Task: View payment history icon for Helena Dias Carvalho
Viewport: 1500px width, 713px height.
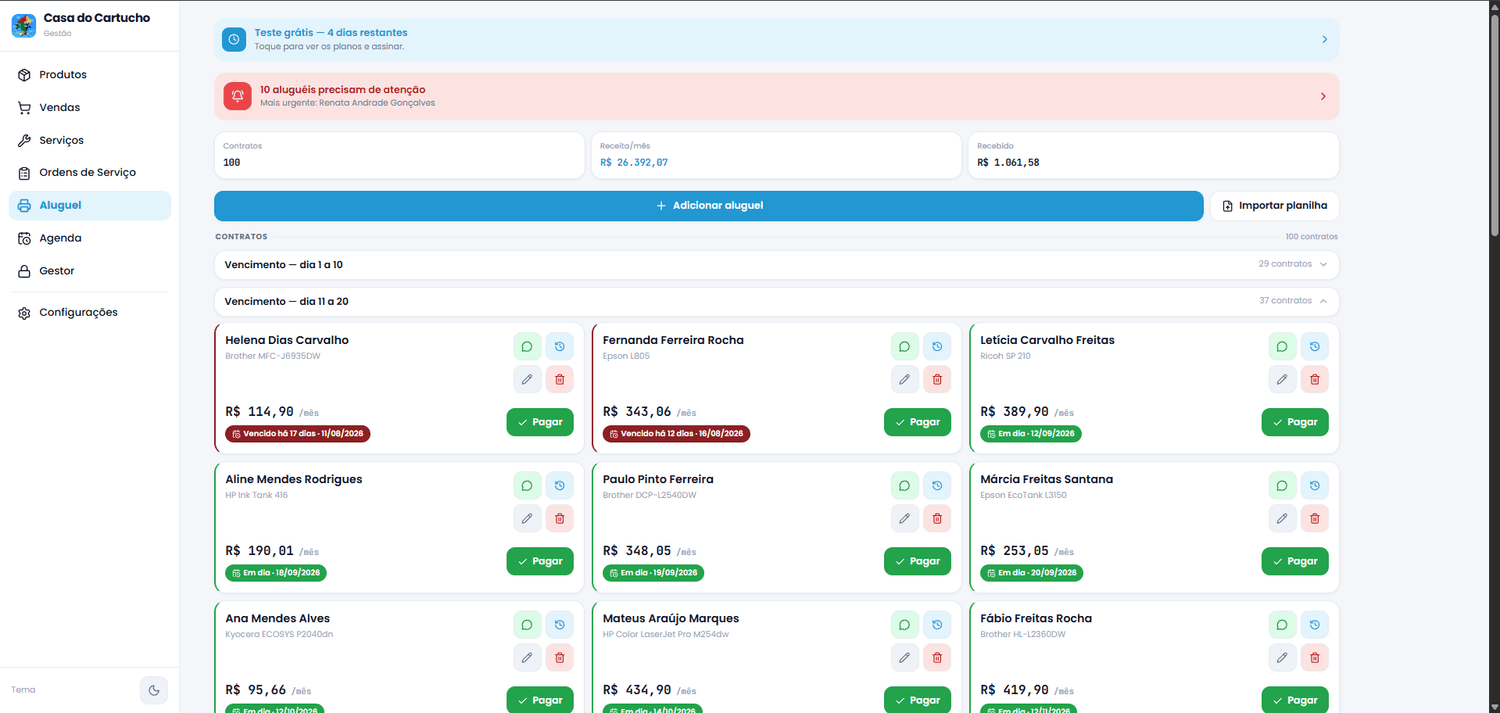Action: (560, 347)
